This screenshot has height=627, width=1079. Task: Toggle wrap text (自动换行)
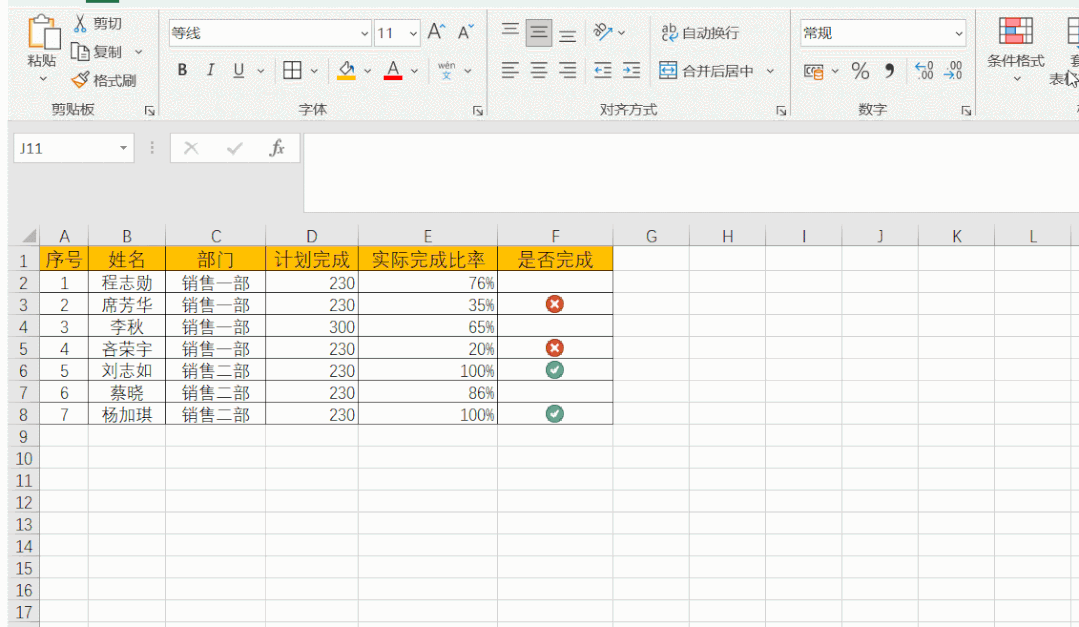pos(700,33)
